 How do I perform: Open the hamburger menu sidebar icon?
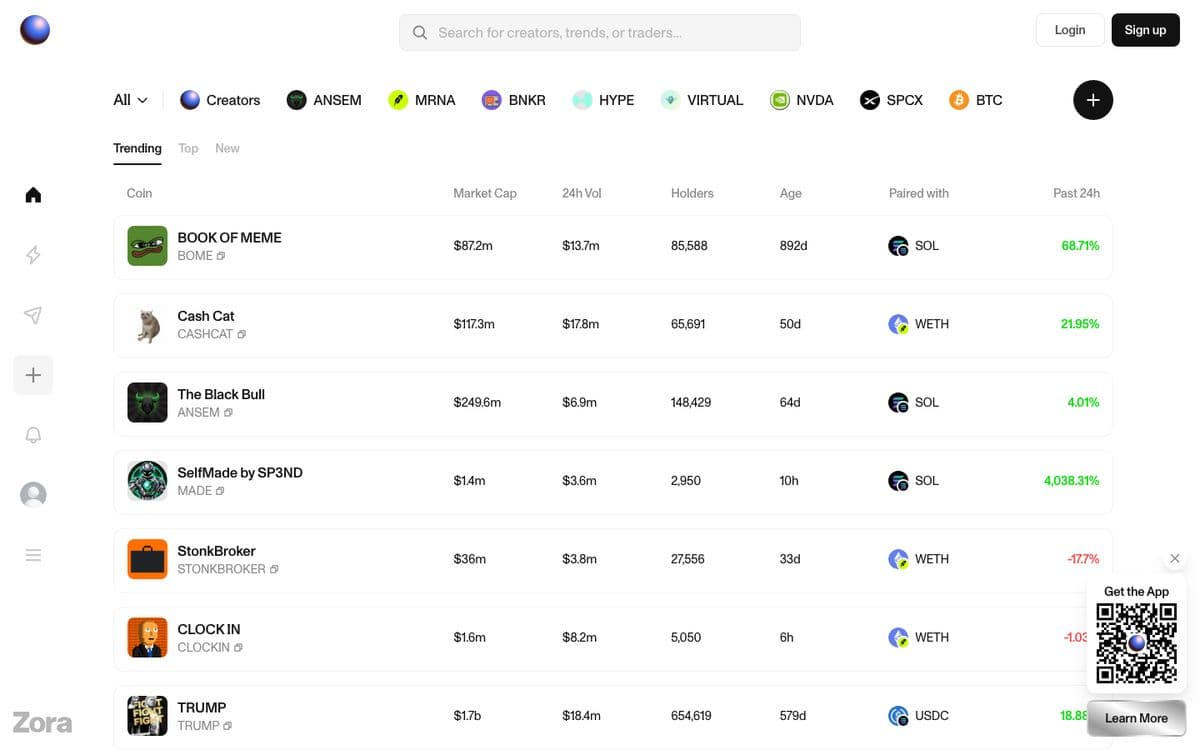(33, 555)
